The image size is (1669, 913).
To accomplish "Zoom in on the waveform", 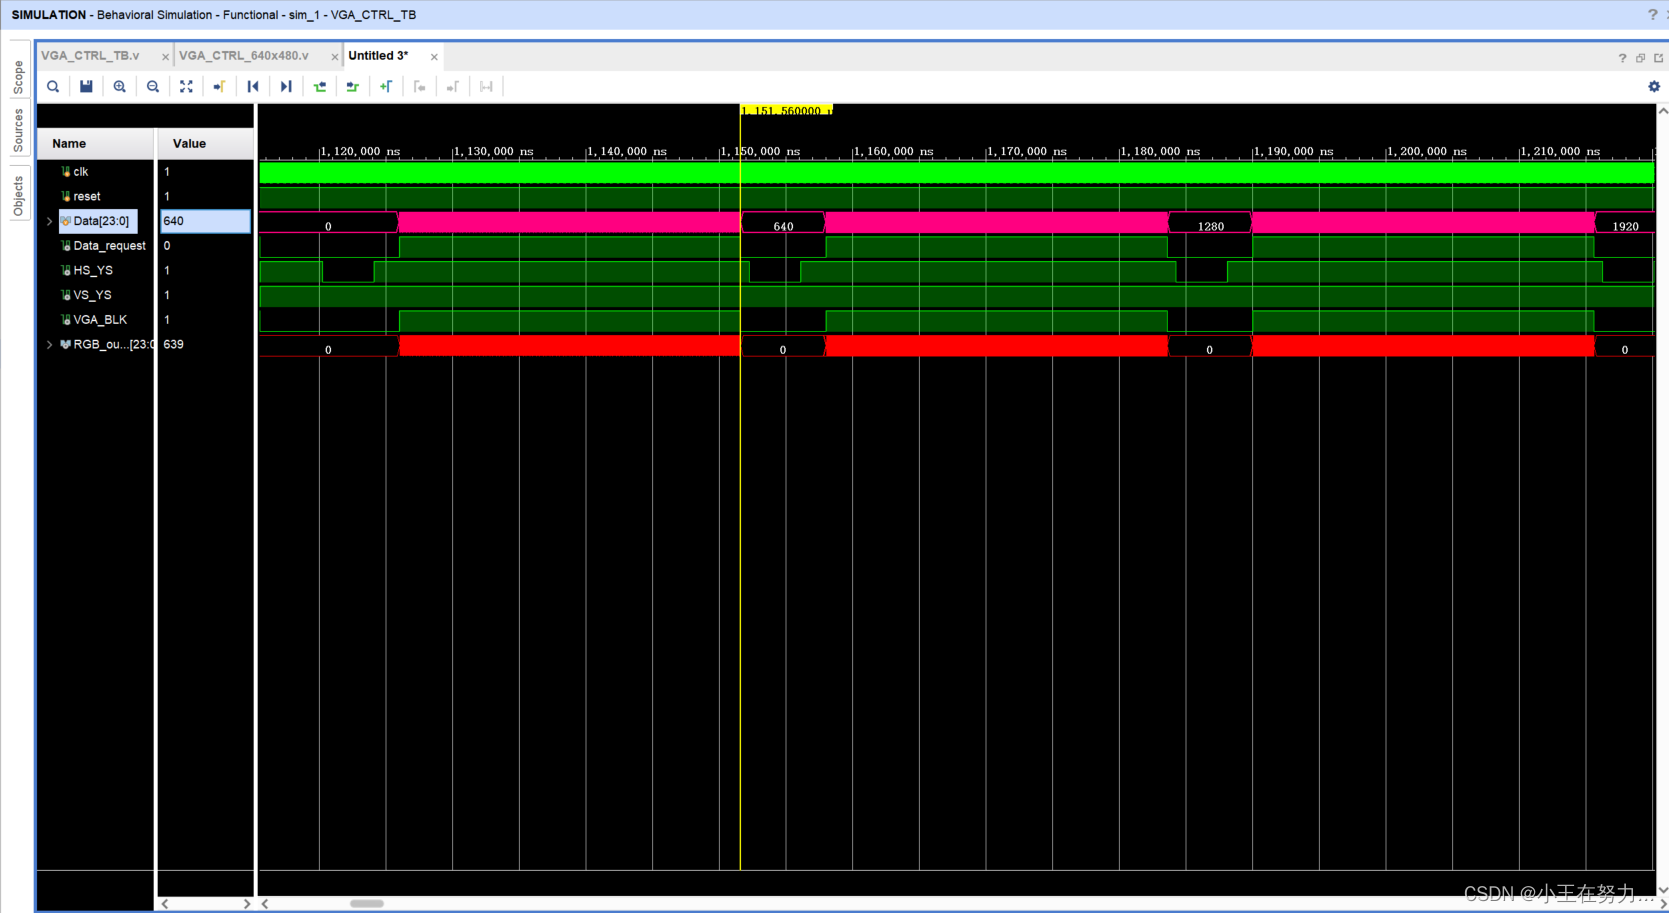I will pyautogui.click(x=120, y=87).
